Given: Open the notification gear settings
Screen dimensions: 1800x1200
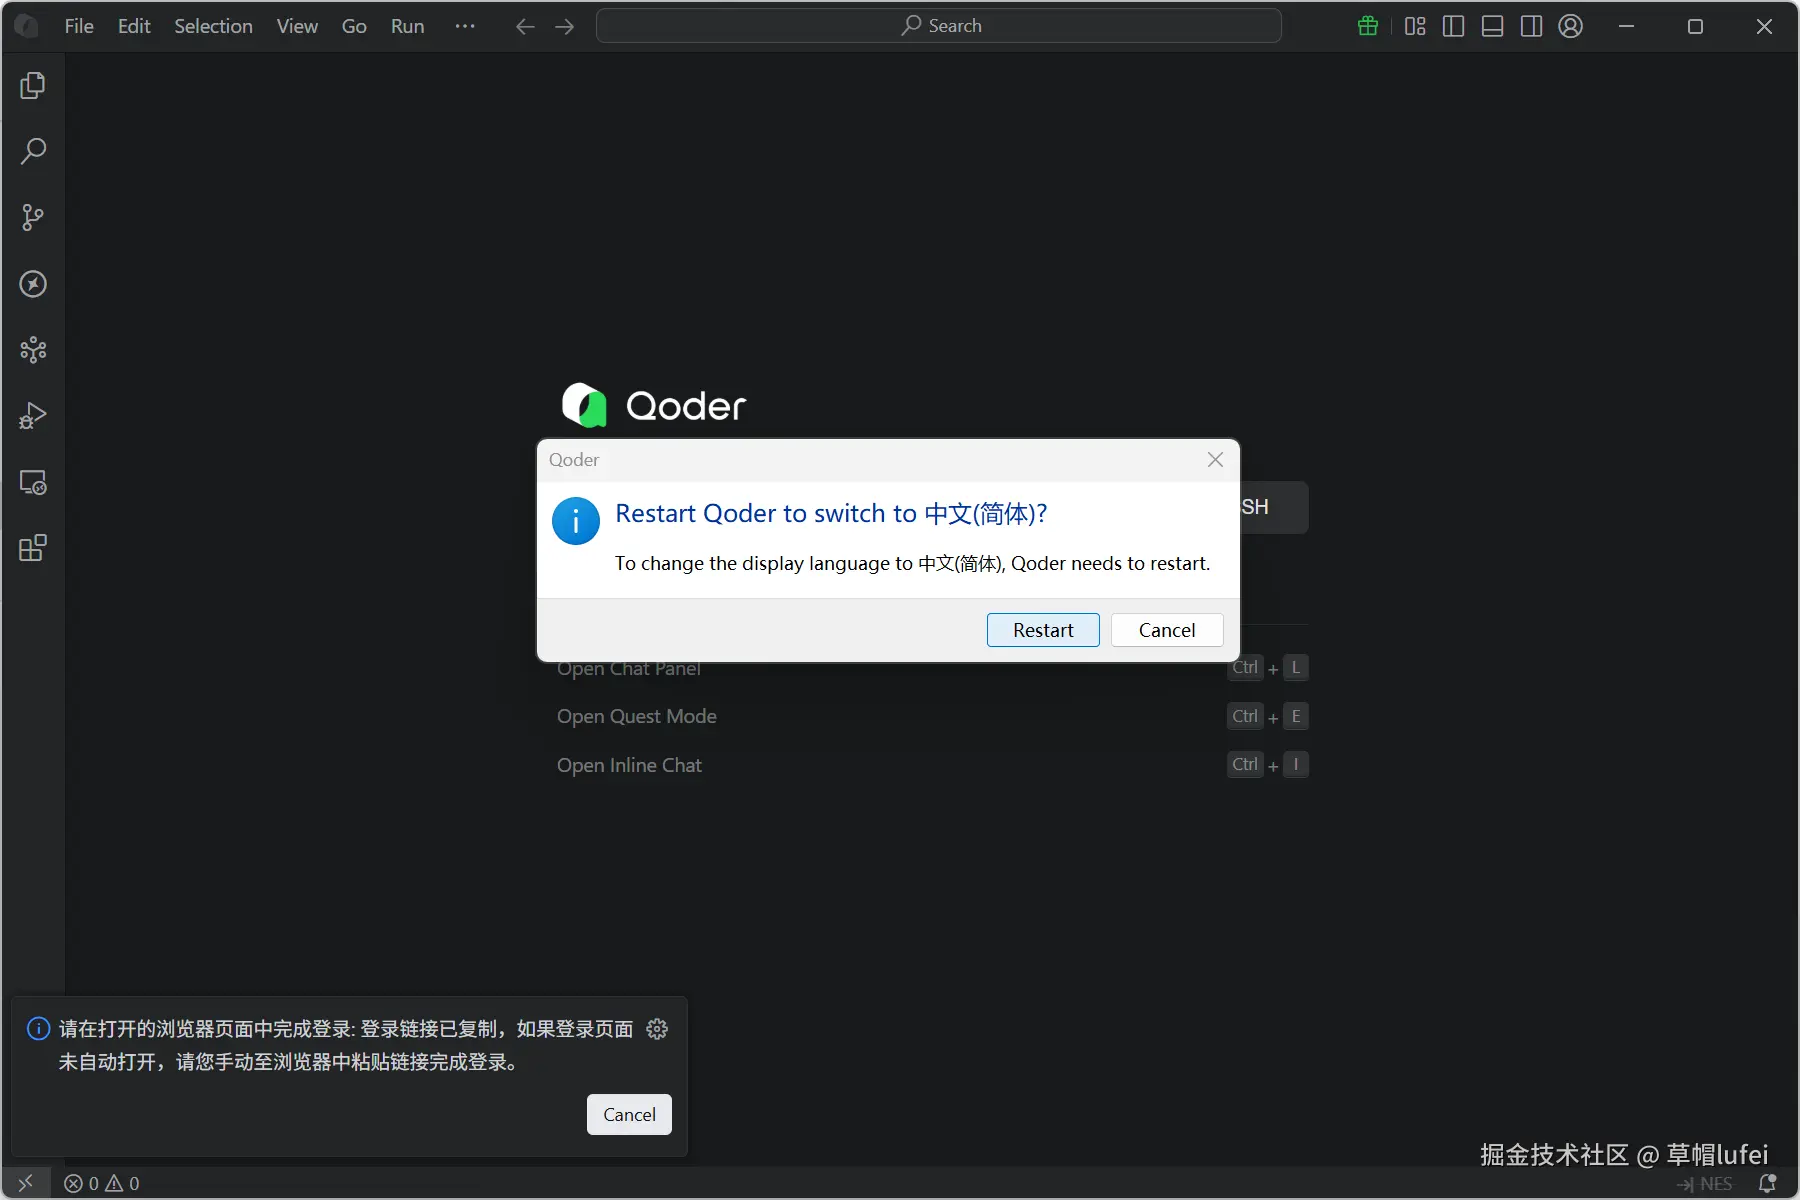Looking at the screenshot, I should click(657, 1029).
